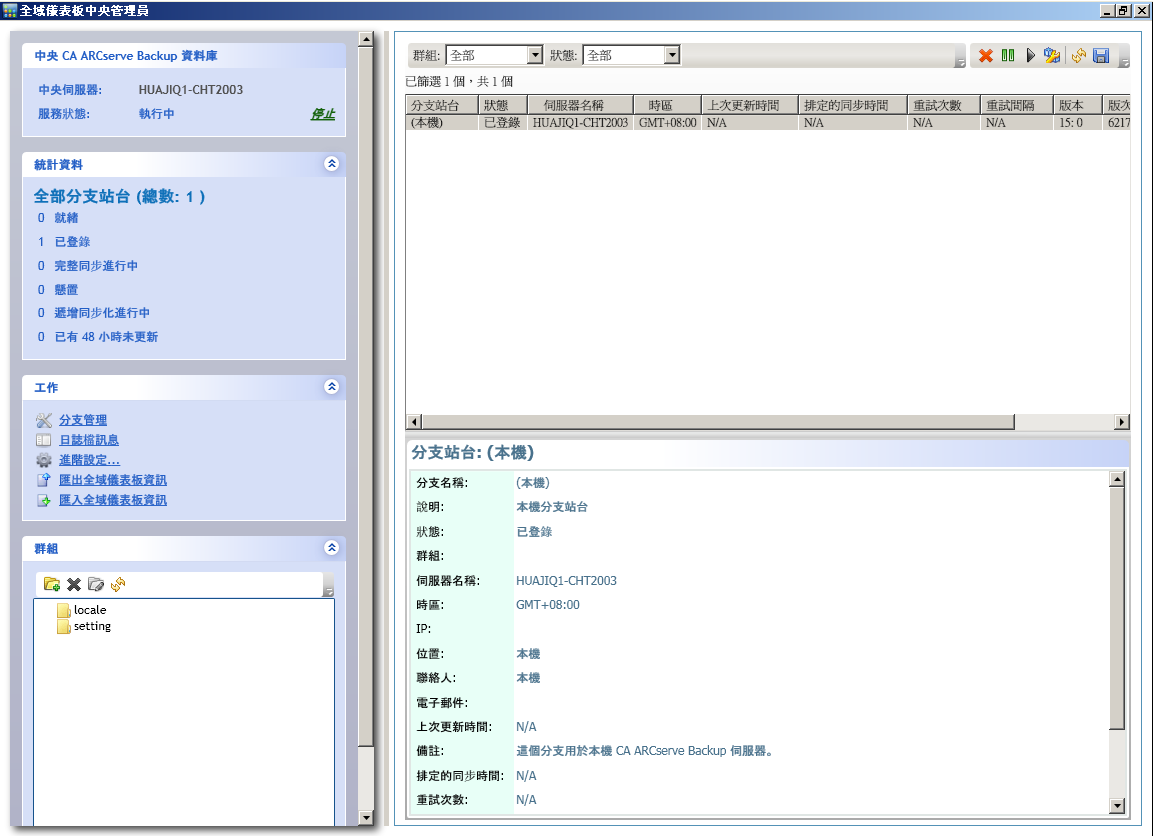Open 進階設定... link
1153x836 pixels.
89,460
